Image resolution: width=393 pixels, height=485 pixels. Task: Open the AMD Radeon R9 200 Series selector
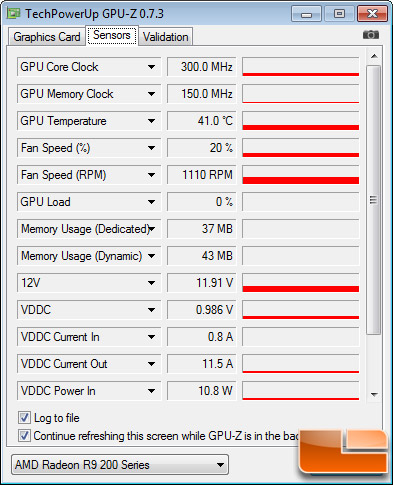click(120, 465)
